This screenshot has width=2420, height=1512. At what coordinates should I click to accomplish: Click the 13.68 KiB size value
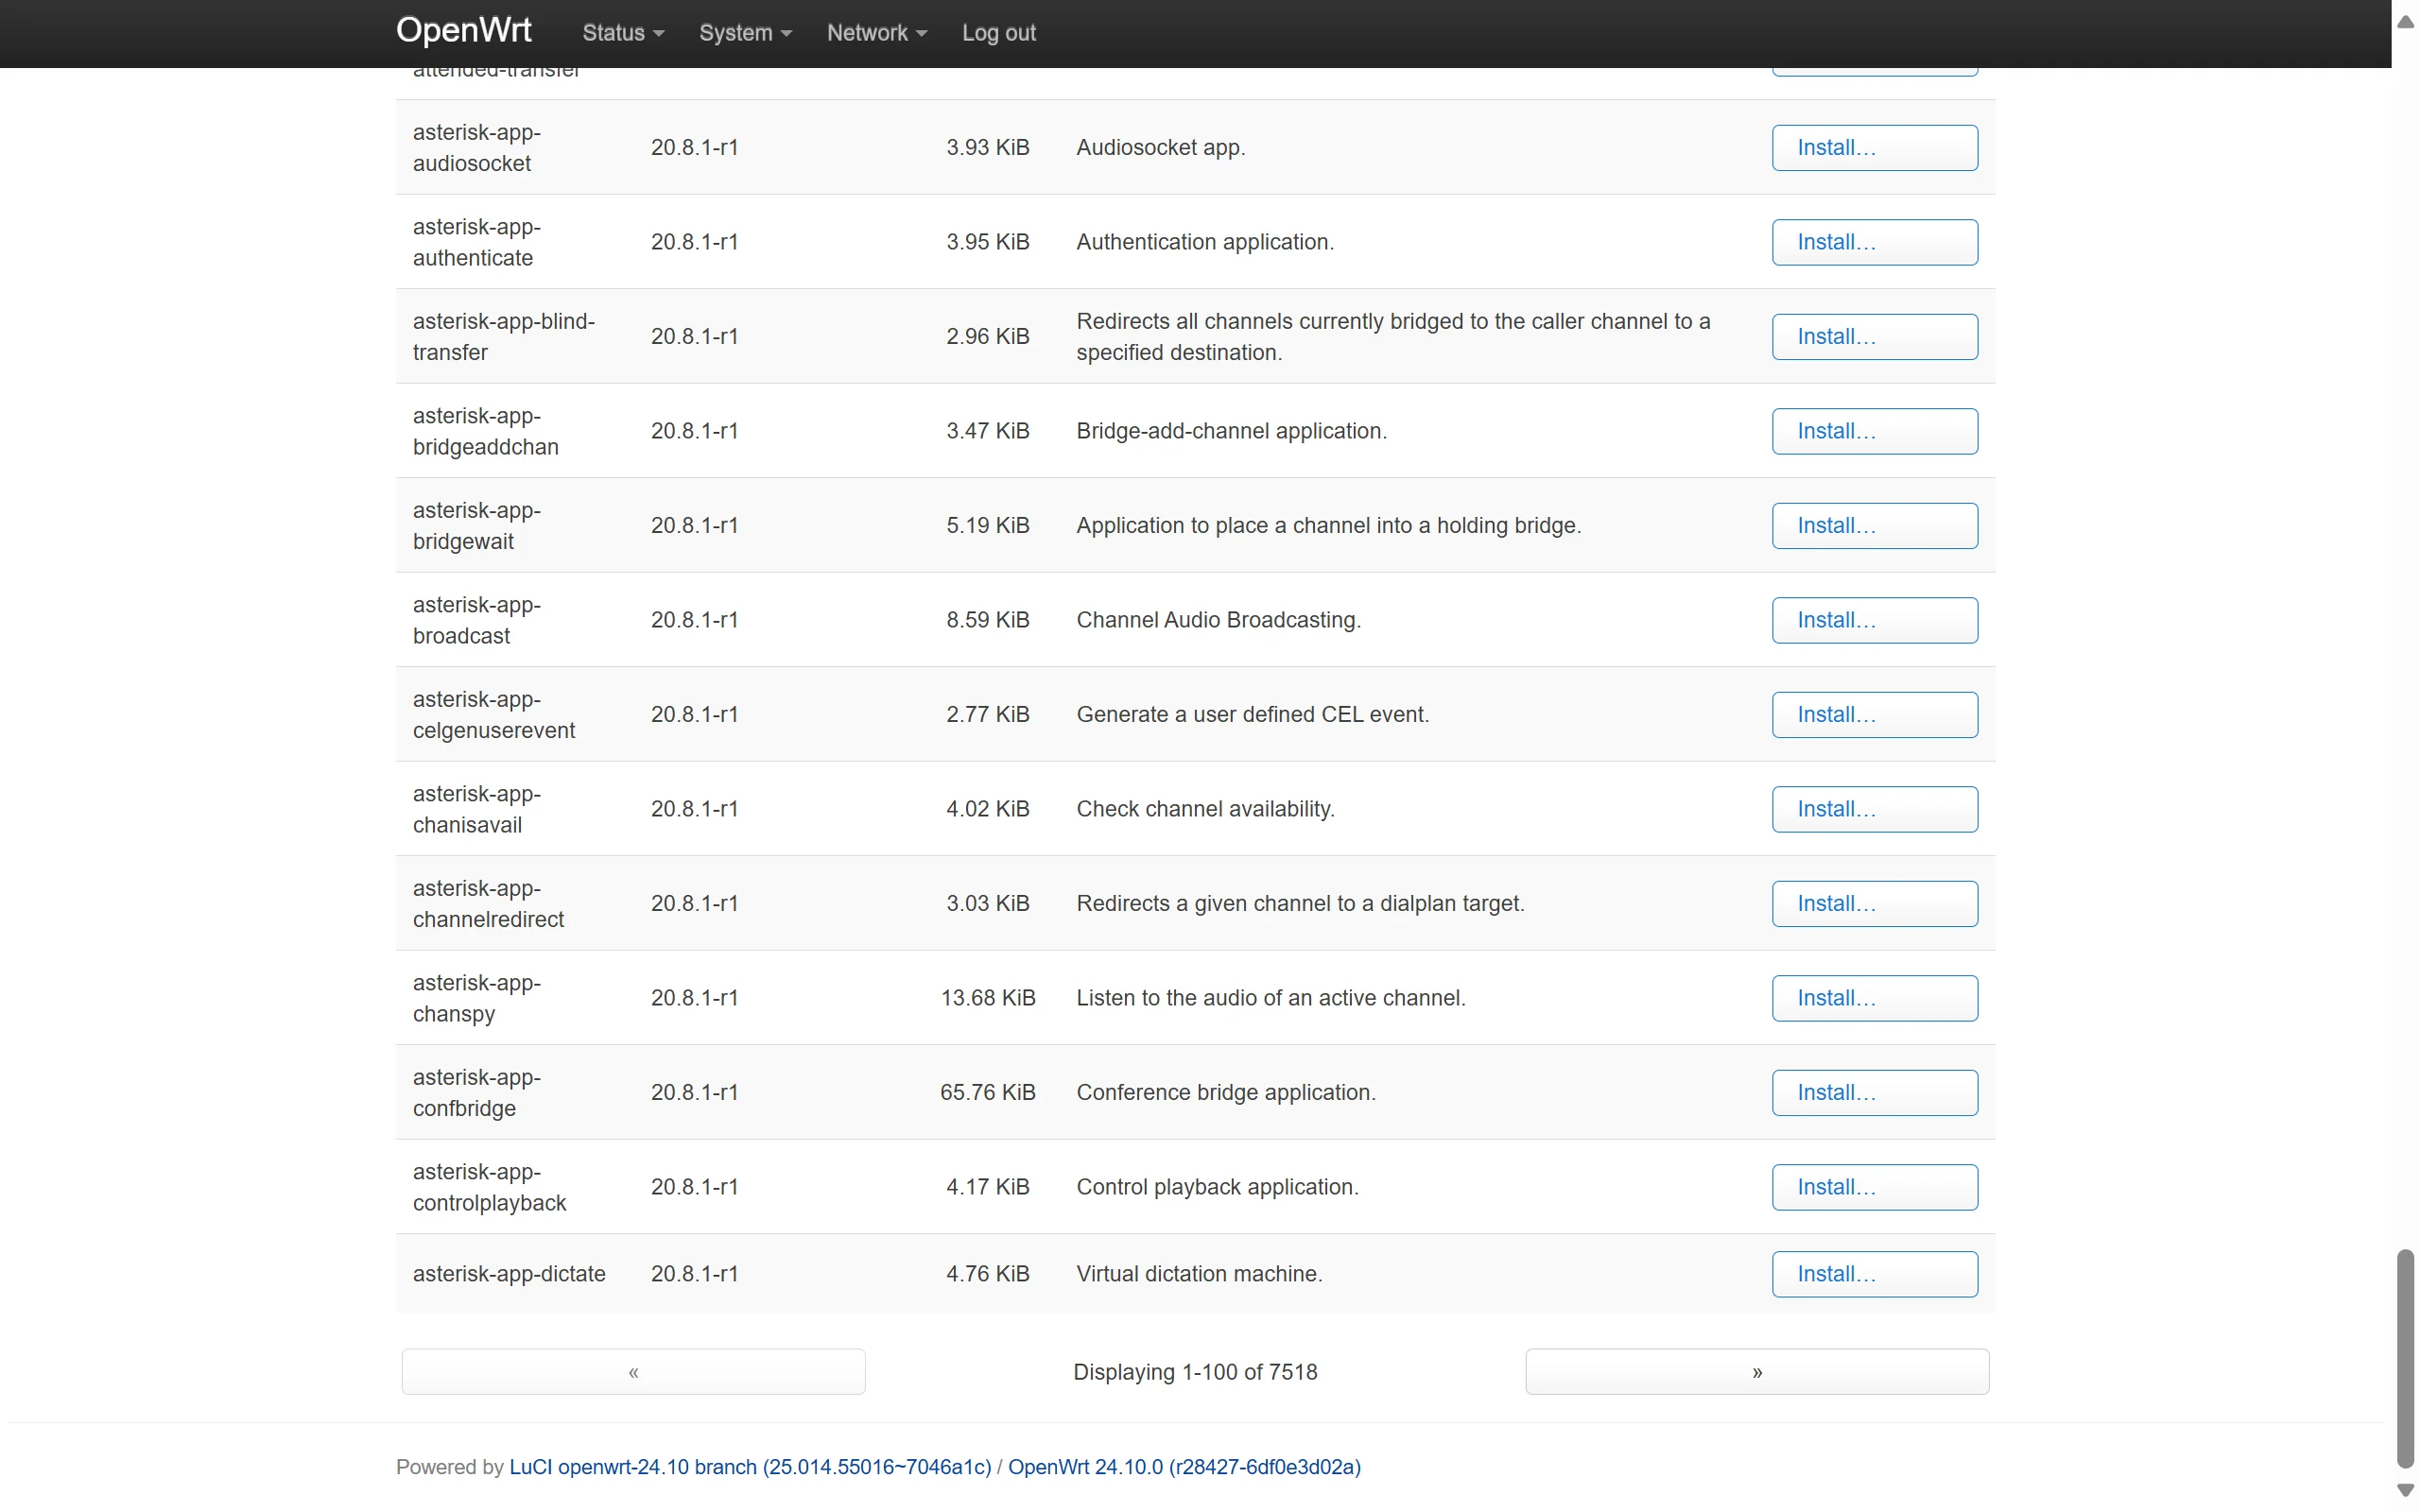(987, 998)
